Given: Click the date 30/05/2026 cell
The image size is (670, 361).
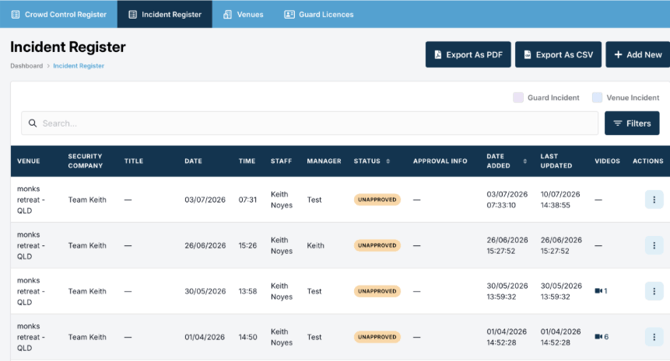Looking at the screenshot, I should (x=205, y=291).
